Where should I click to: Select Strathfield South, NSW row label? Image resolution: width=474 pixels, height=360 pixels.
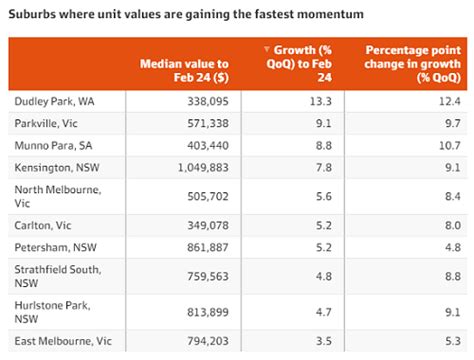click(x=58, y=276)
